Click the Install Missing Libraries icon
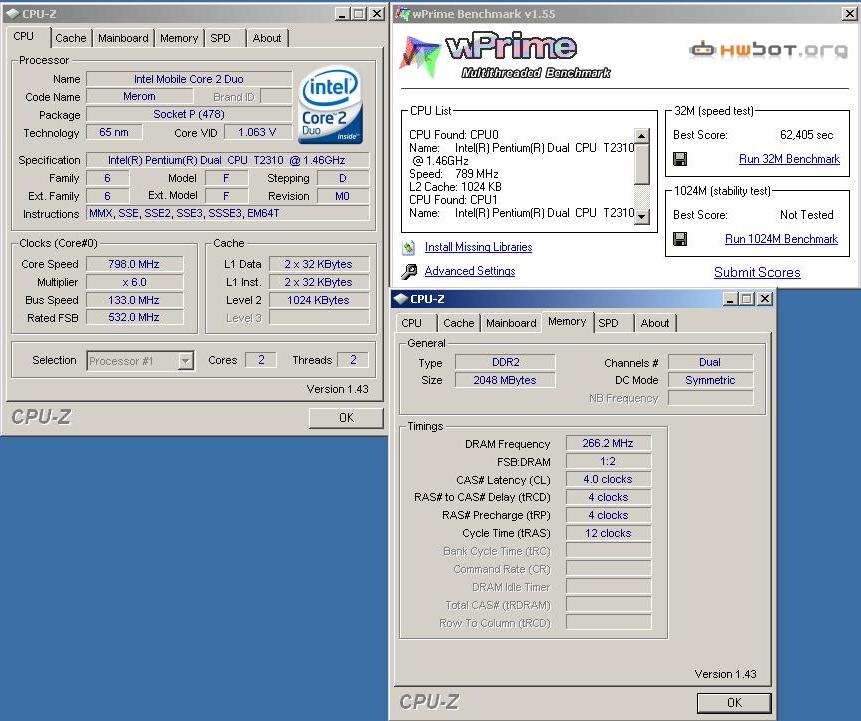 pyautogui.click(x=408, y=248)
